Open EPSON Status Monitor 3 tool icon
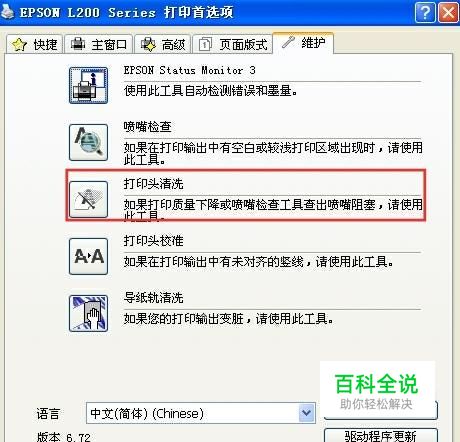The width and height of the screenshot is (460, 442). (x=88, y=85)
